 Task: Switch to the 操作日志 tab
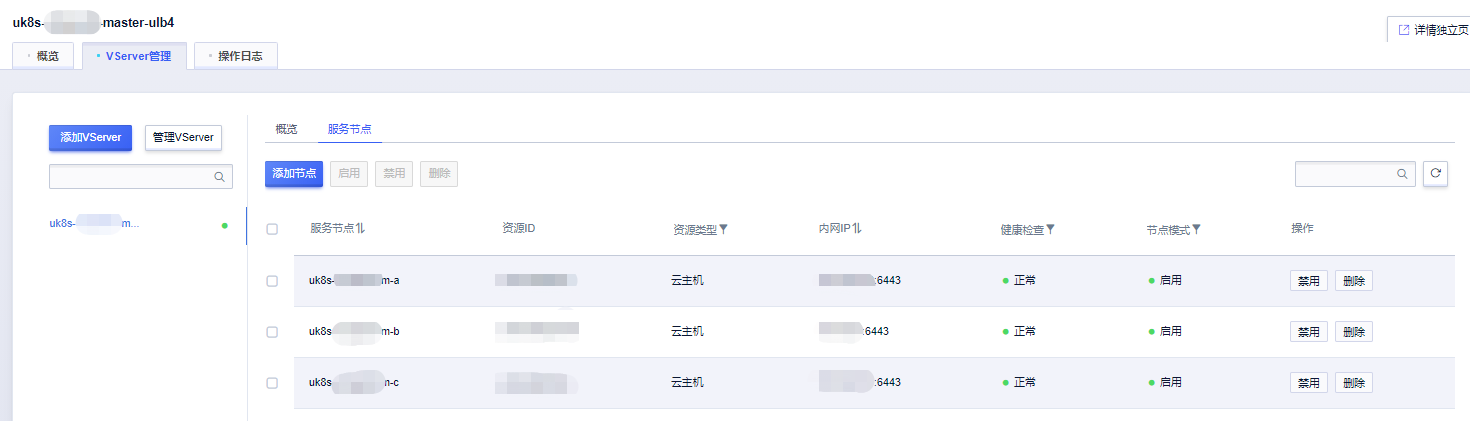pos(236,56)
